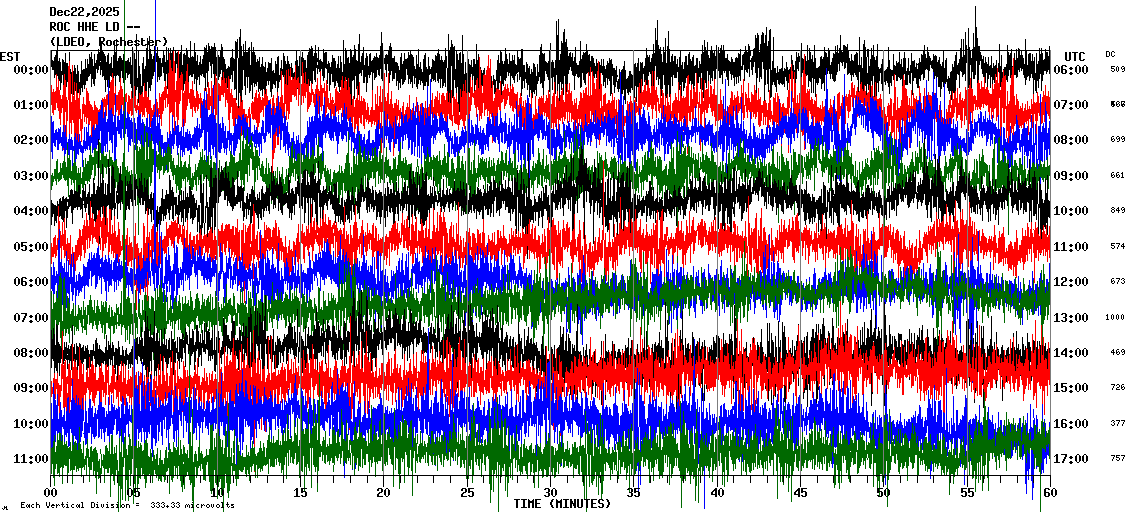The height and width of the screenshot is (519, 1130).
Task: Click the UTC-side 06:00 label
Action: coord(1070,69)
